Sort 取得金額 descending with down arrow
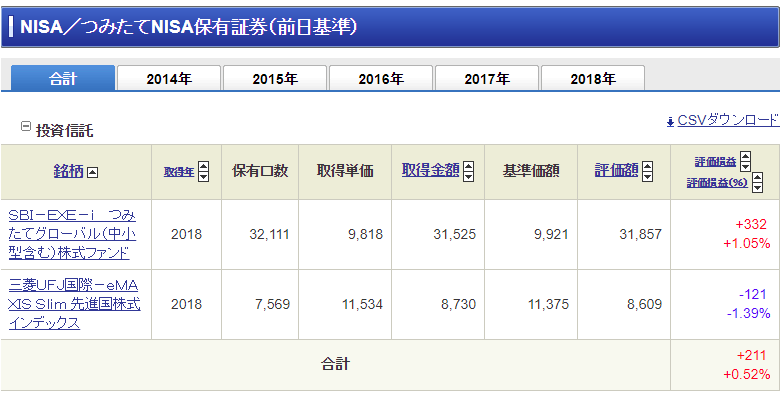 (x=468, y=177)
